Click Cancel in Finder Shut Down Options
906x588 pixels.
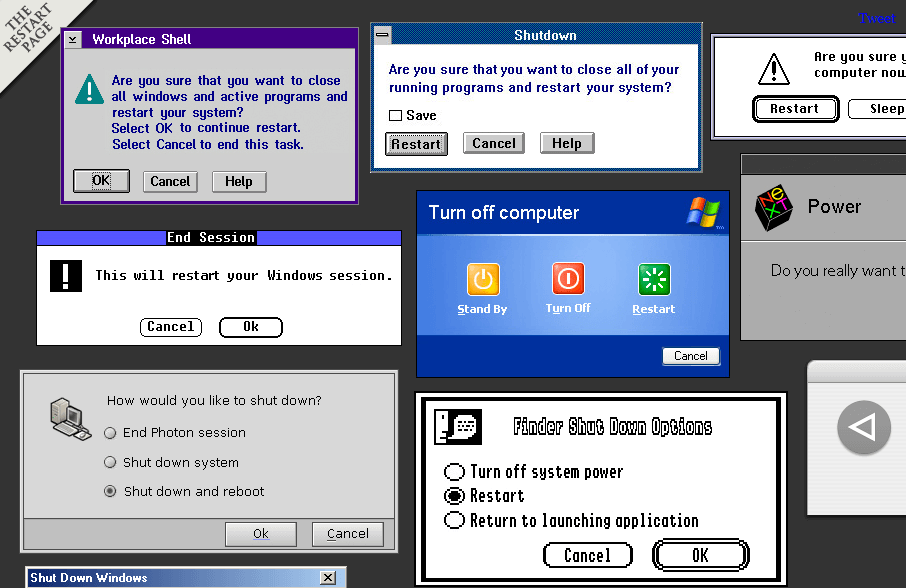(x=588, y=556)
